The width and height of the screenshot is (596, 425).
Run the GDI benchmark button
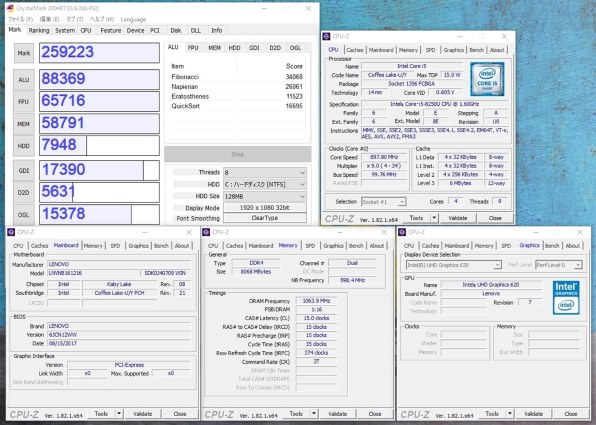(x=24, y=170)
